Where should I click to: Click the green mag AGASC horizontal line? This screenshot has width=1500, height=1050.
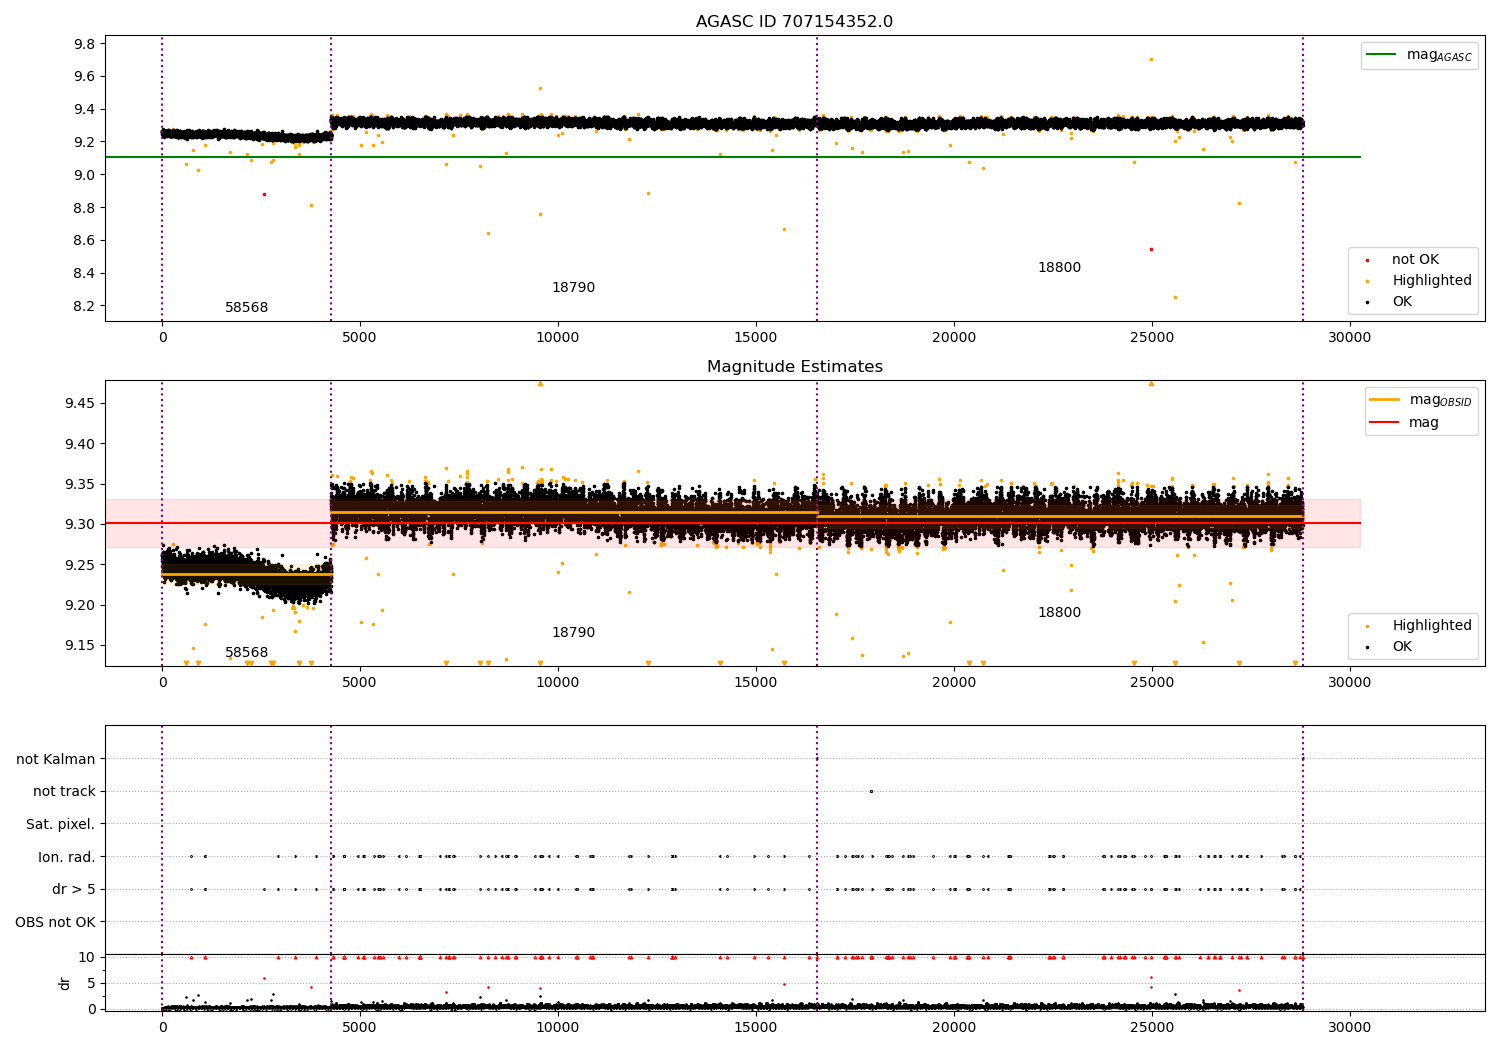[733, 157]
